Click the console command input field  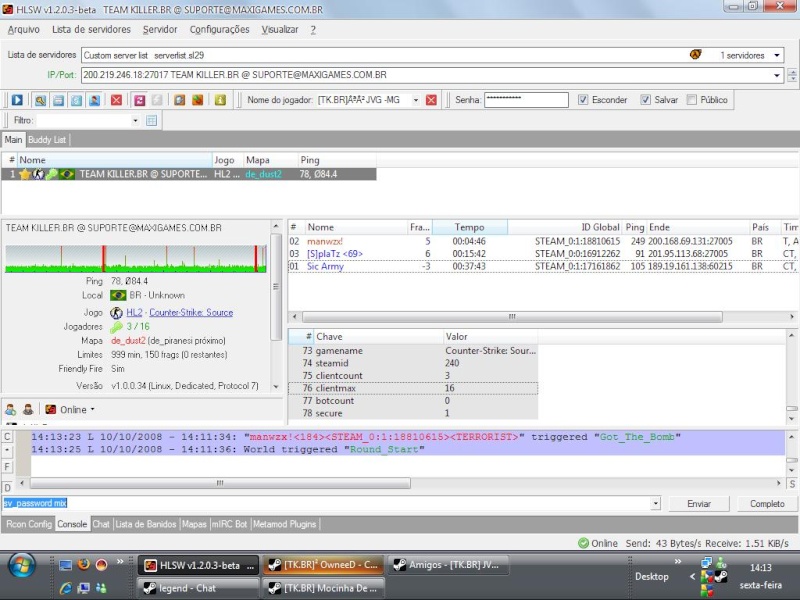[x=327, y=504]
